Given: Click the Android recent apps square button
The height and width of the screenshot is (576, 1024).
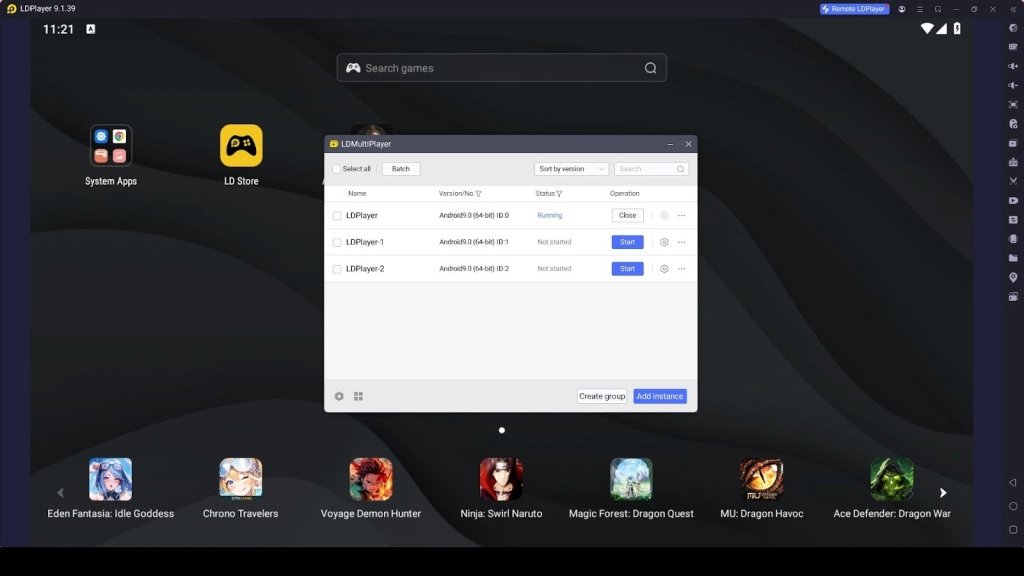Looking at the screenshot, I should point(1013,530).
